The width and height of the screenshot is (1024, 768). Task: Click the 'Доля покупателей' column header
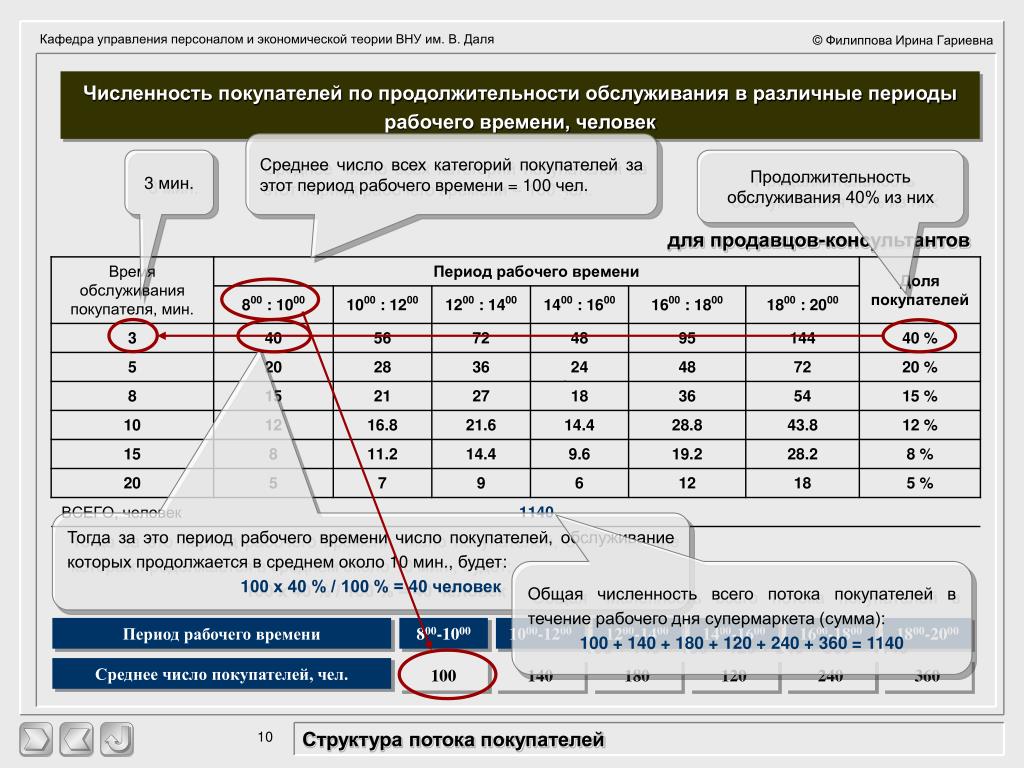[920, 291]
